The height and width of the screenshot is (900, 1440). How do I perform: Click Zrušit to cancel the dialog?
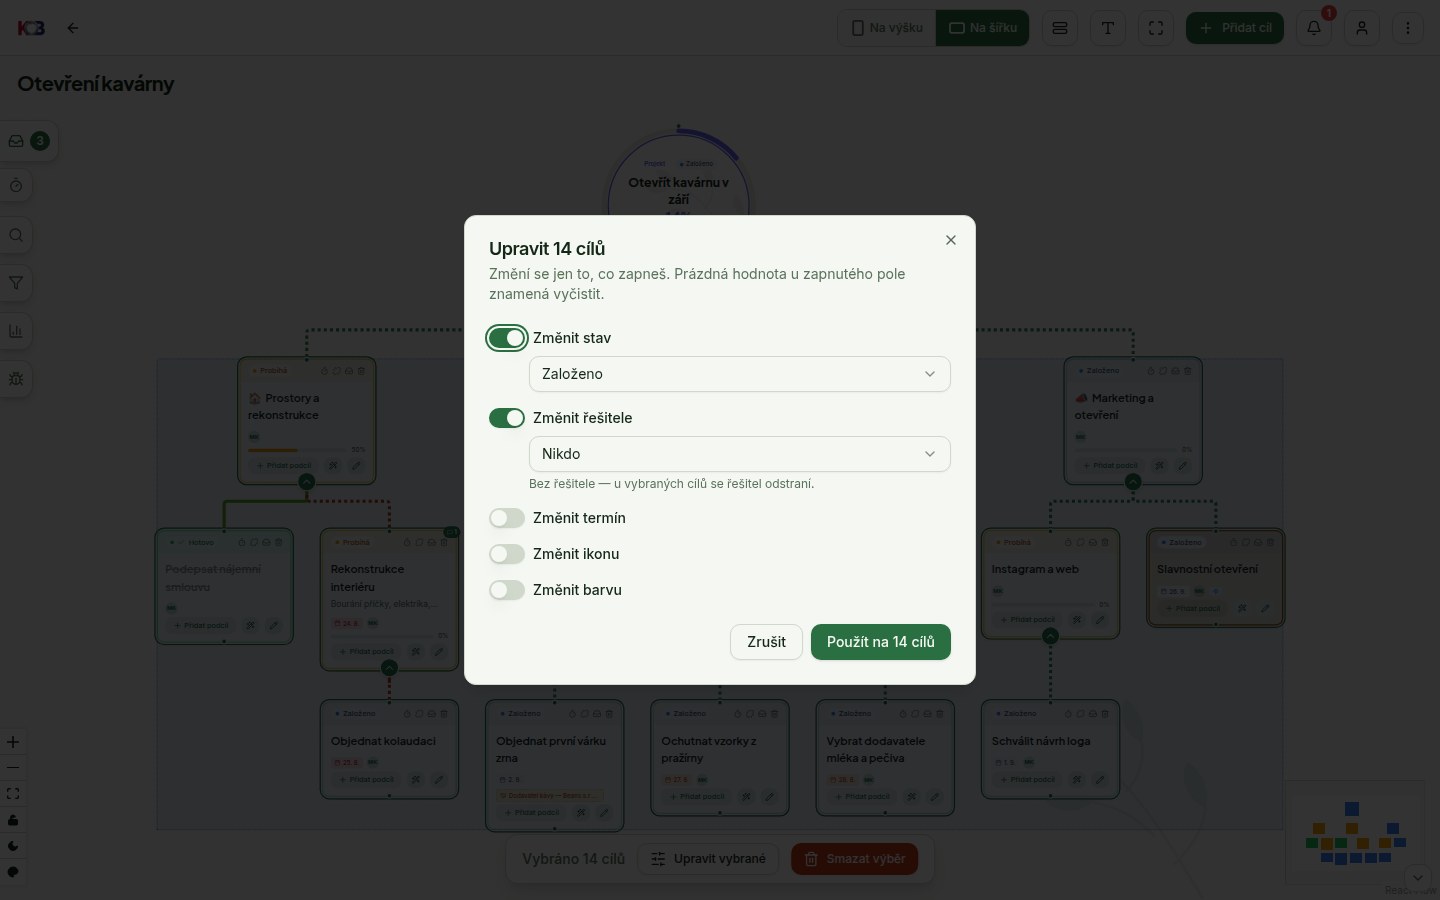[x=766, y=642]
